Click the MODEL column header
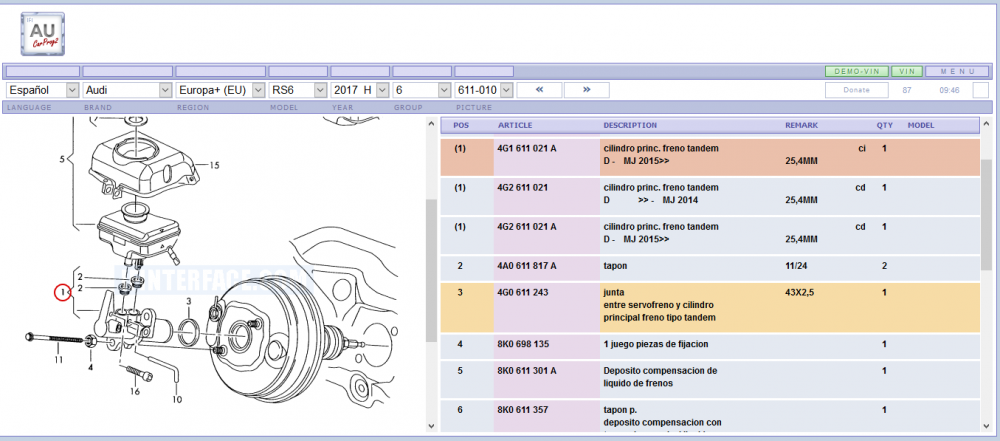Screen dimensions: 1000x441 click(921, 126)
